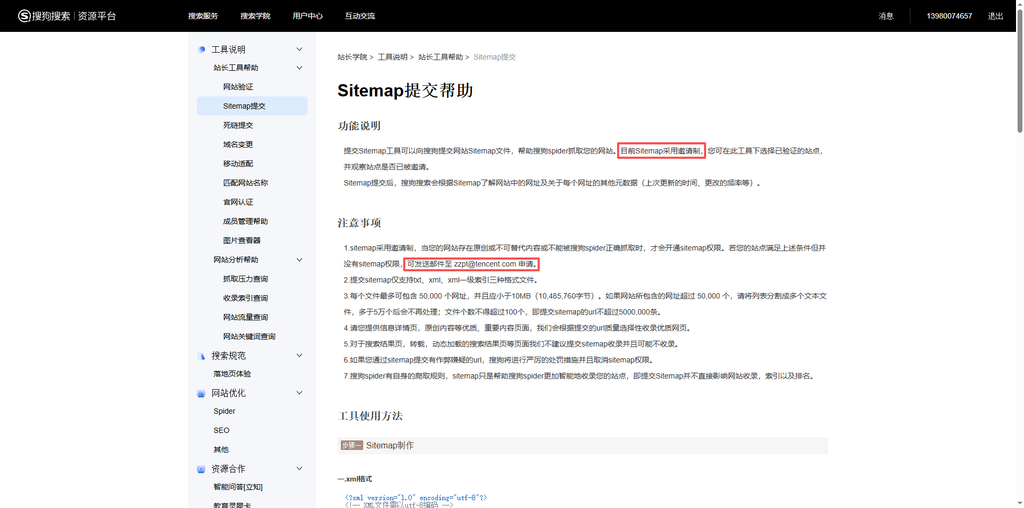Open the 用户中心 top menu
1024x508 pixels.
coord(307,16)
